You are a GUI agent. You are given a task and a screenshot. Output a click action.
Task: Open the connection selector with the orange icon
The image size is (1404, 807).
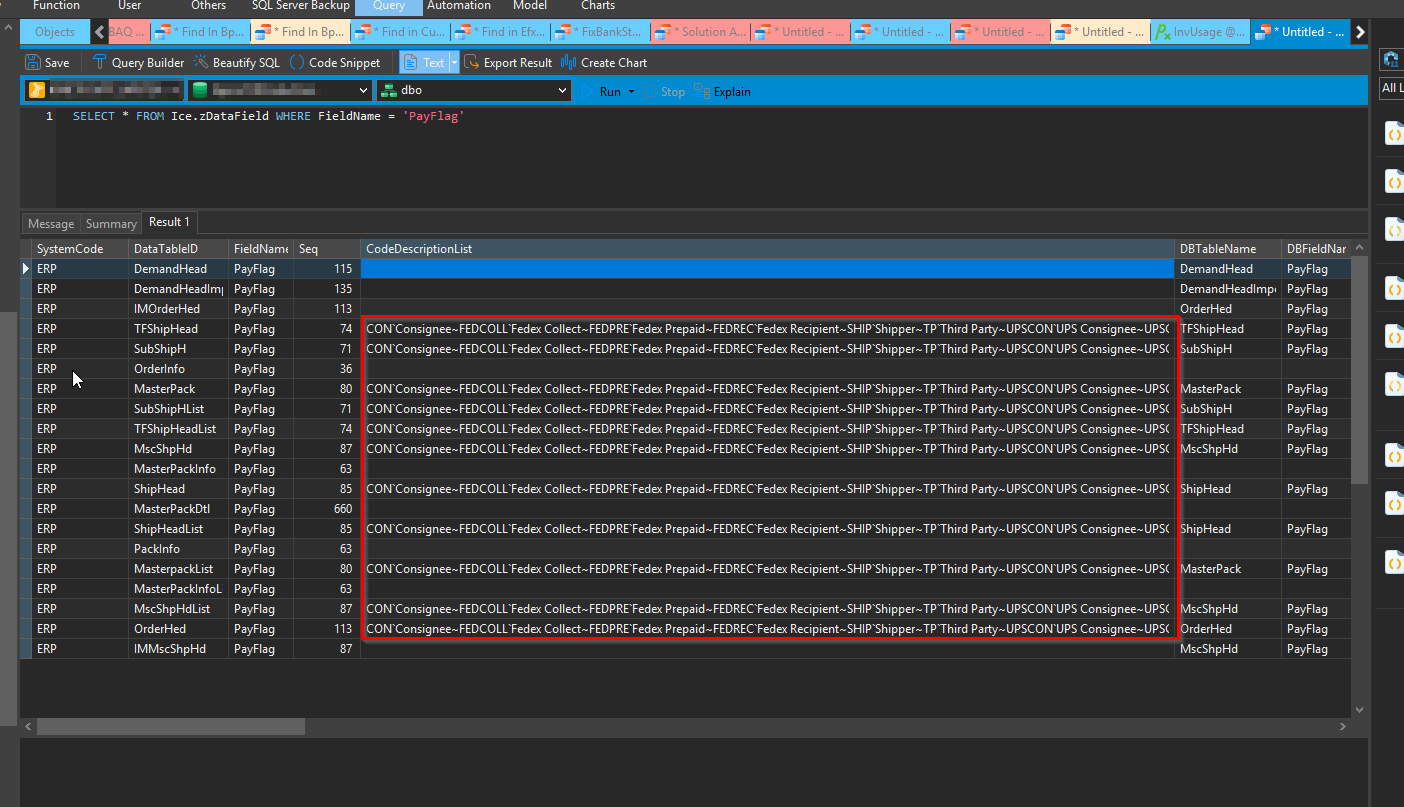[x=104, y=90]
